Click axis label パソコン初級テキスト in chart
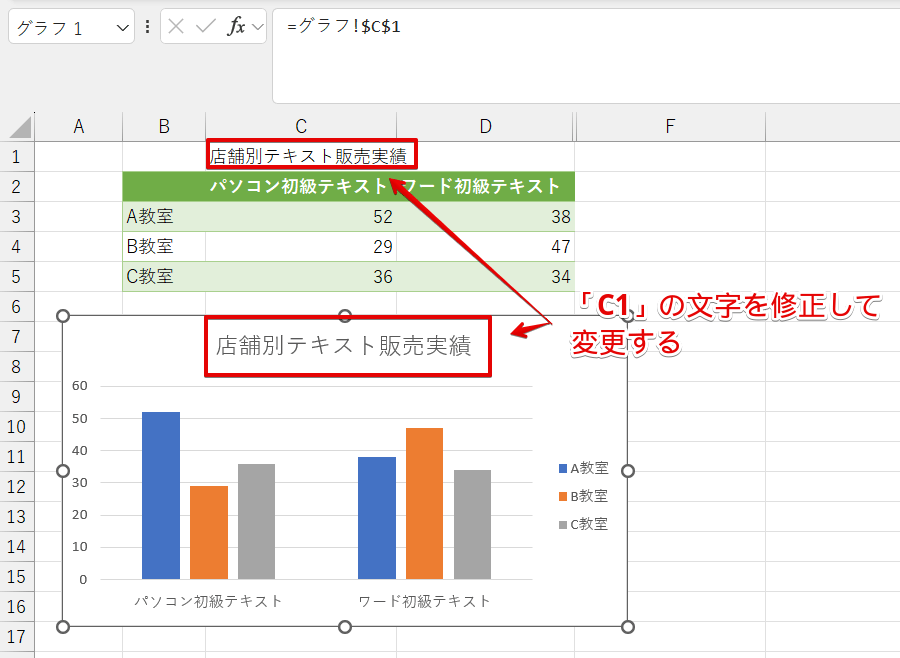The width and height of the screenshot is (900, 658). 208,601
